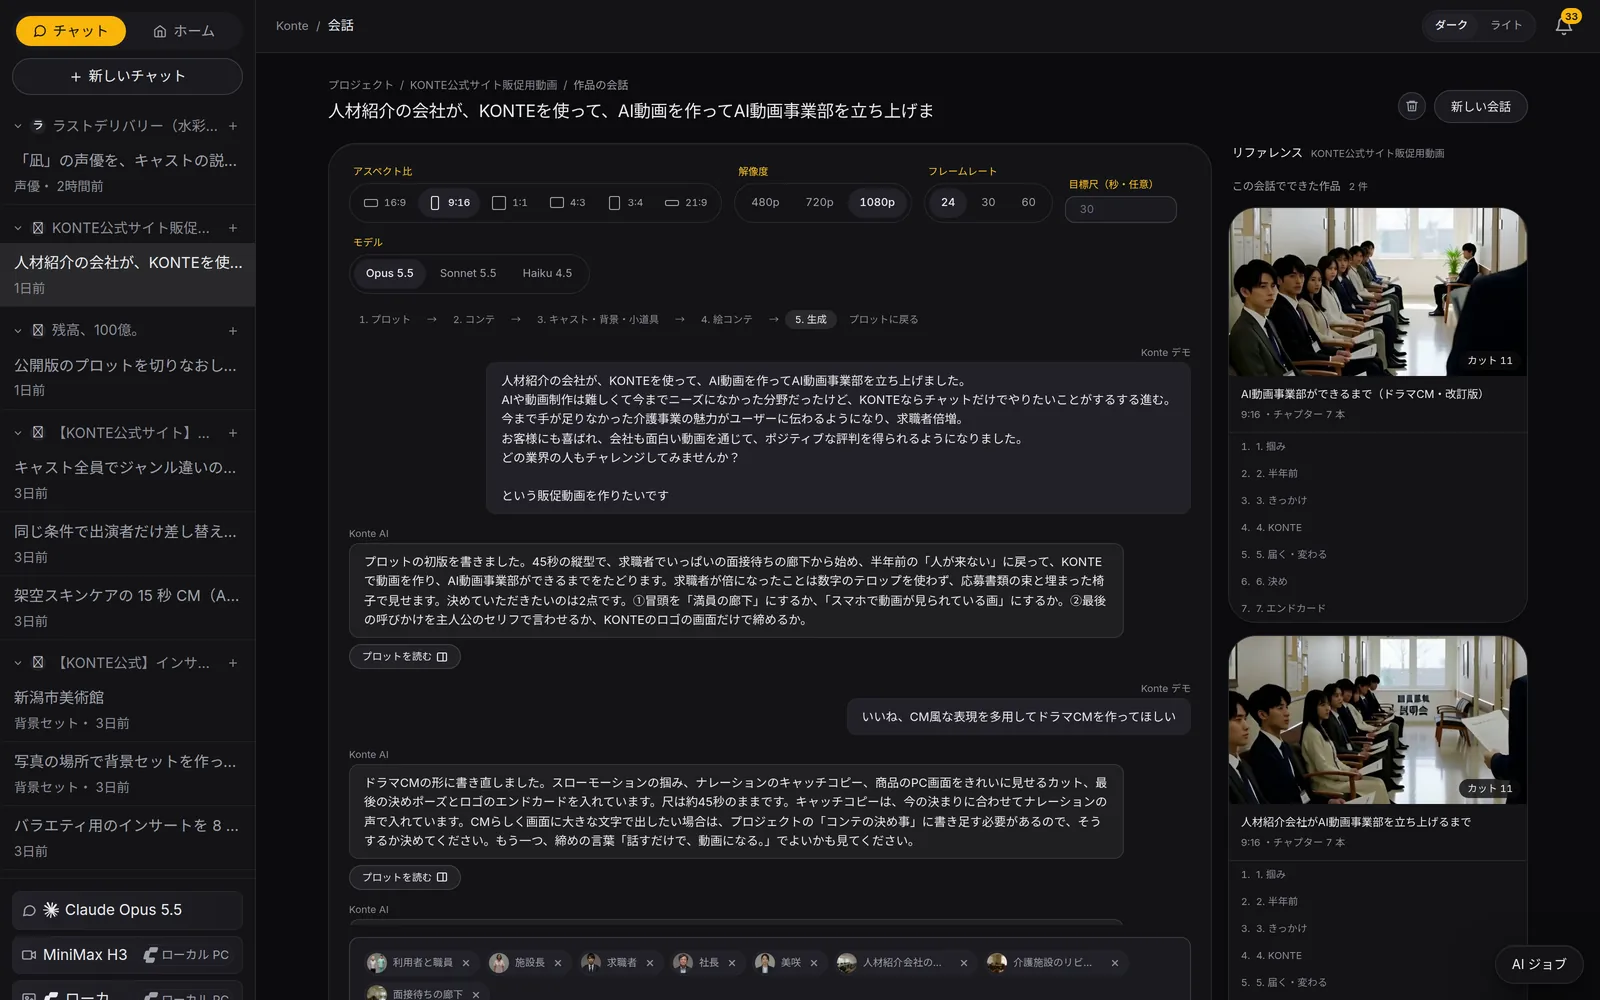Remove the 利用者と職員 chip with its x
The image size is (1600, 1000).
[466, 963]
